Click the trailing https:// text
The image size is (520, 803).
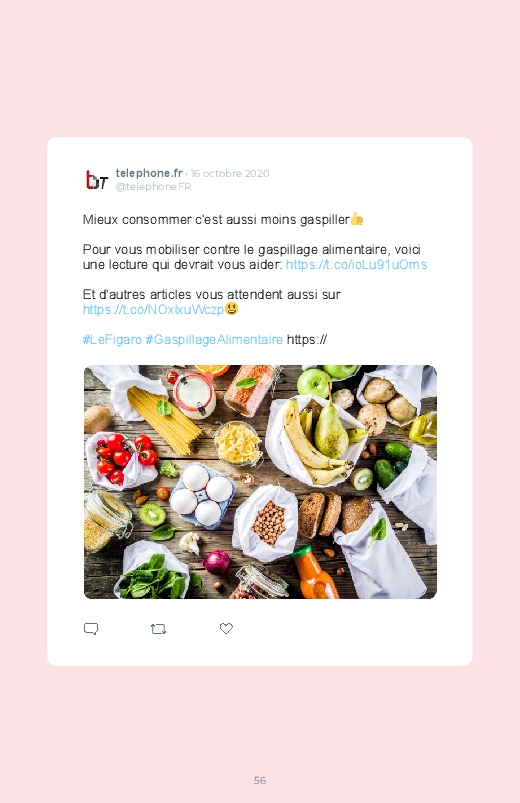point(307,340)
